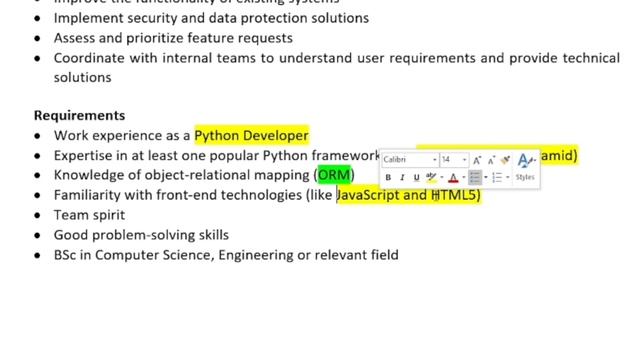Expand the bullet library dropdown arrow
The height and width of the screenshot is (360, 640).
click(x=486, y=177)
